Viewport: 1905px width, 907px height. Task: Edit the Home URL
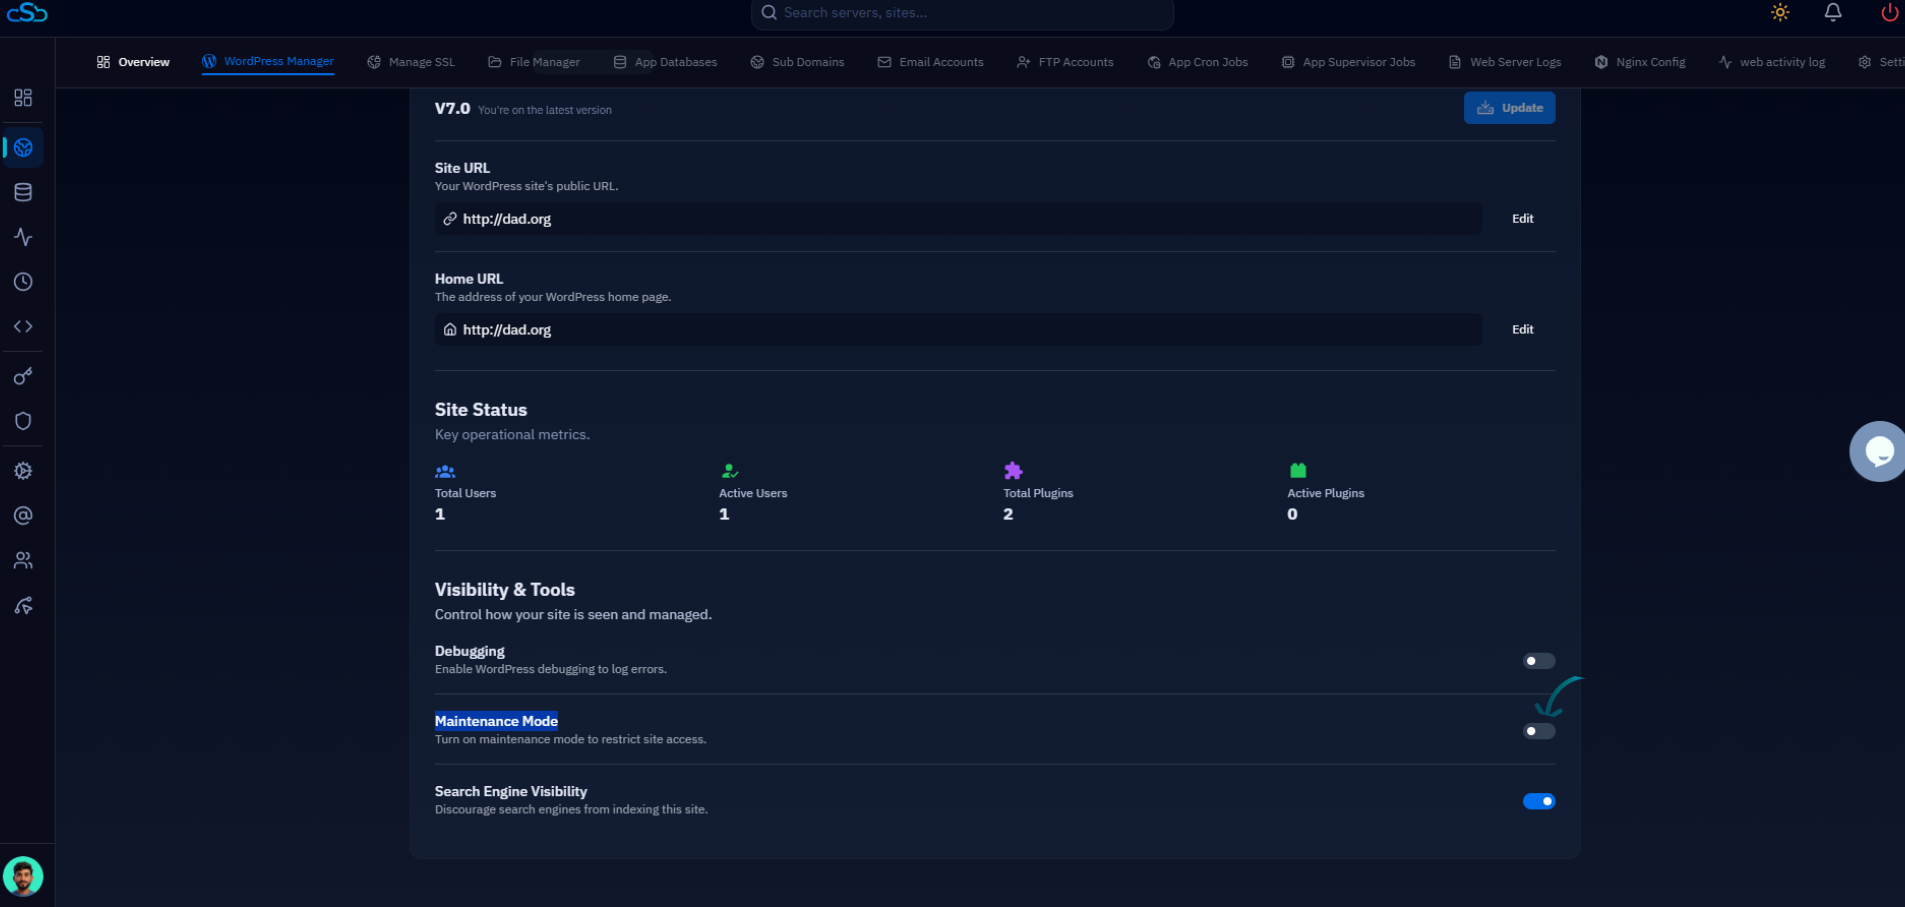point(1522,329)
